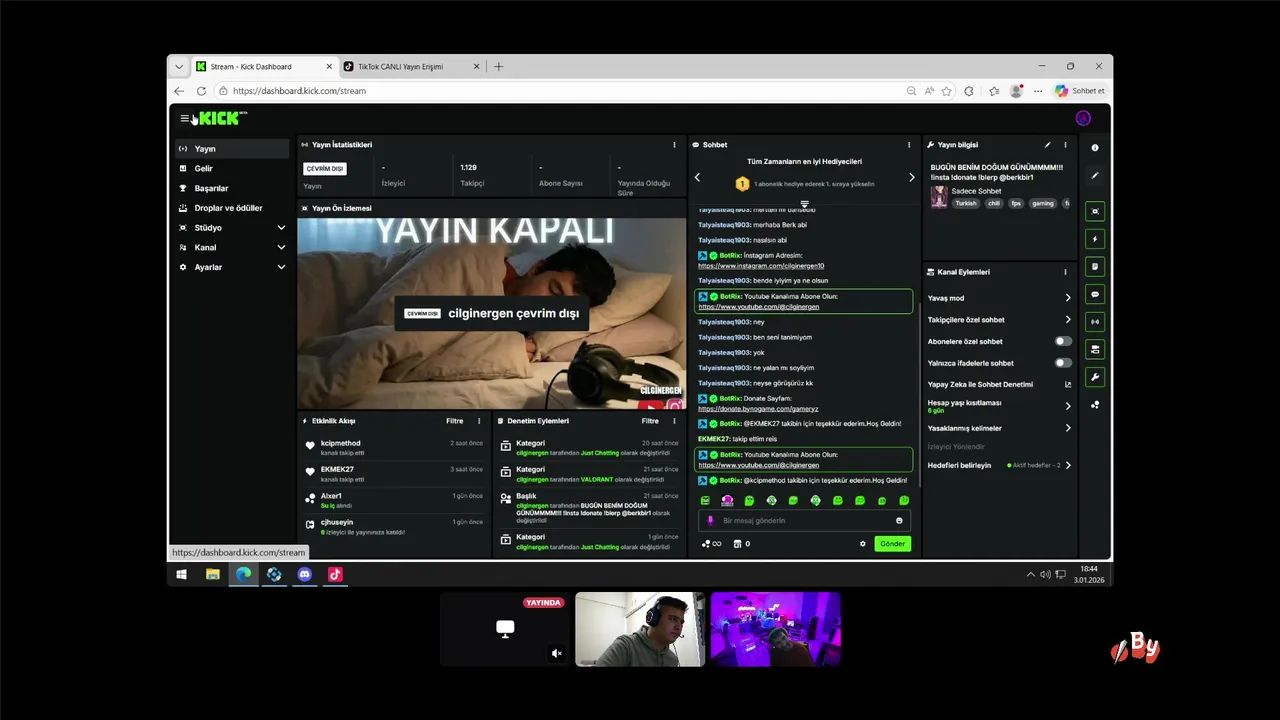The image size is (1280, 720).
Task: Click the channel points icon in right rail
Action: (x=1095, y=405)
